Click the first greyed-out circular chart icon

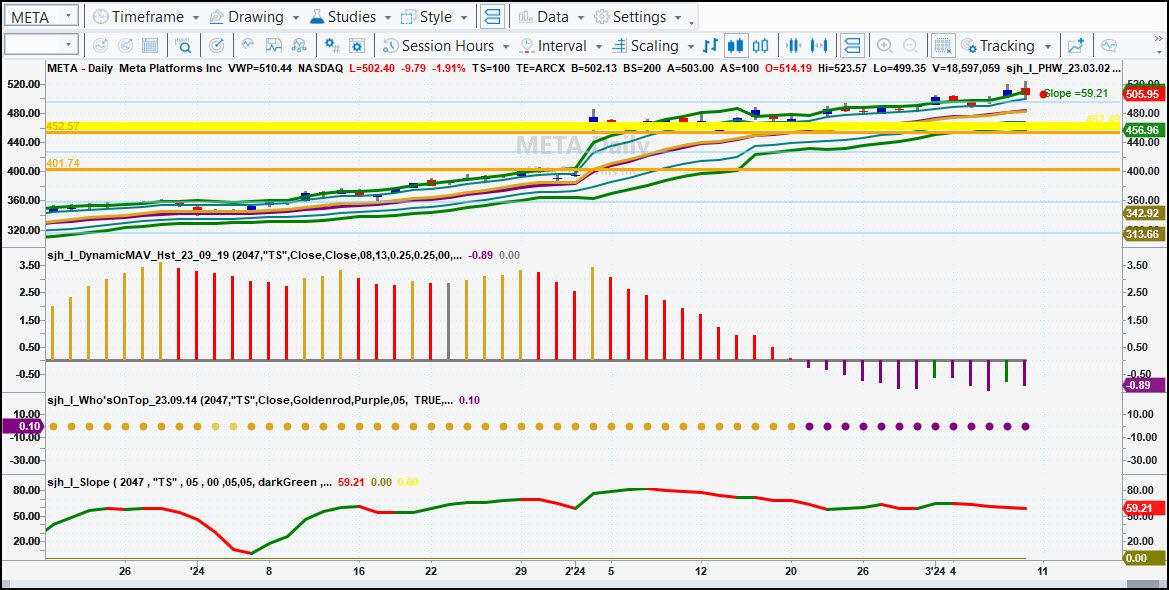(100, 45)
